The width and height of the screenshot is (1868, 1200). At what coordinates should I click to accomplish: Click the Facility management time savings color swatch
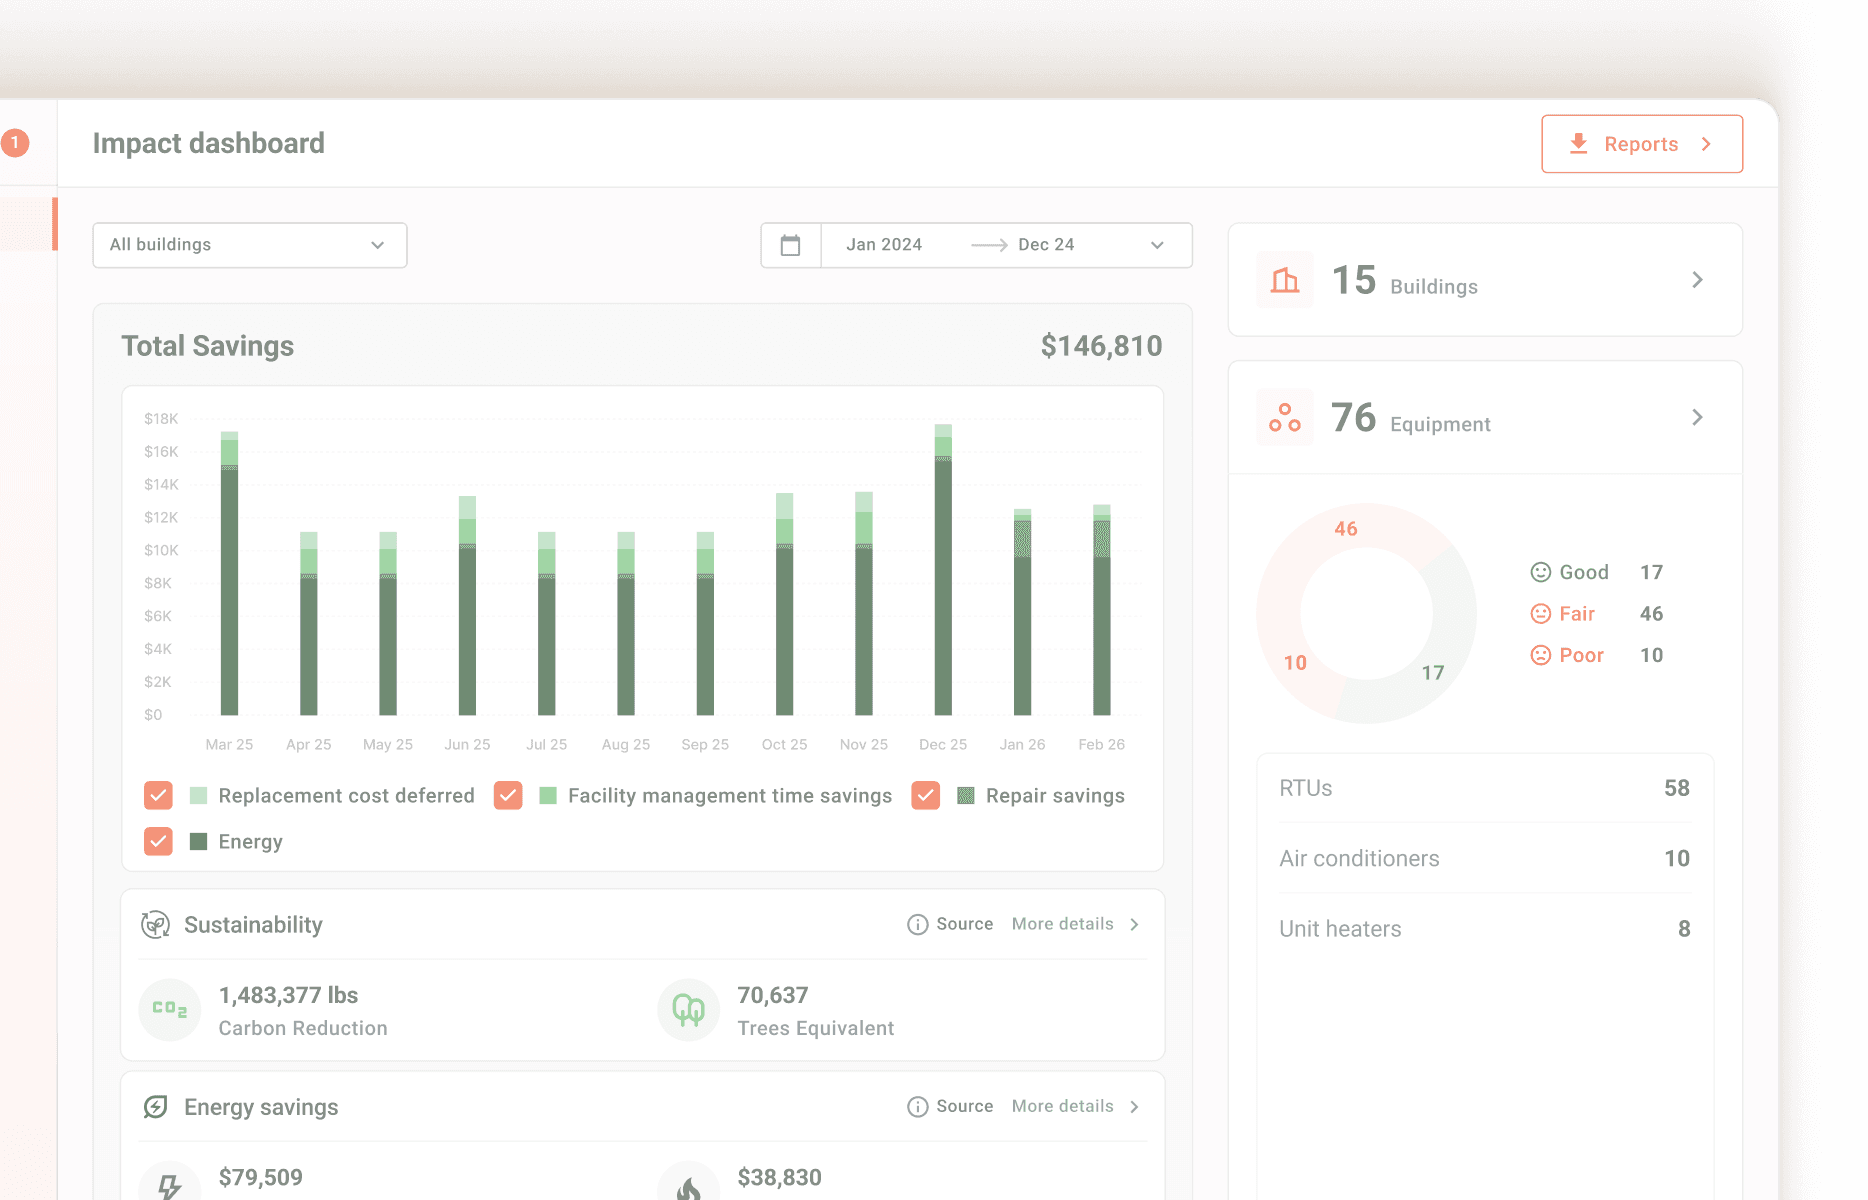548,796
